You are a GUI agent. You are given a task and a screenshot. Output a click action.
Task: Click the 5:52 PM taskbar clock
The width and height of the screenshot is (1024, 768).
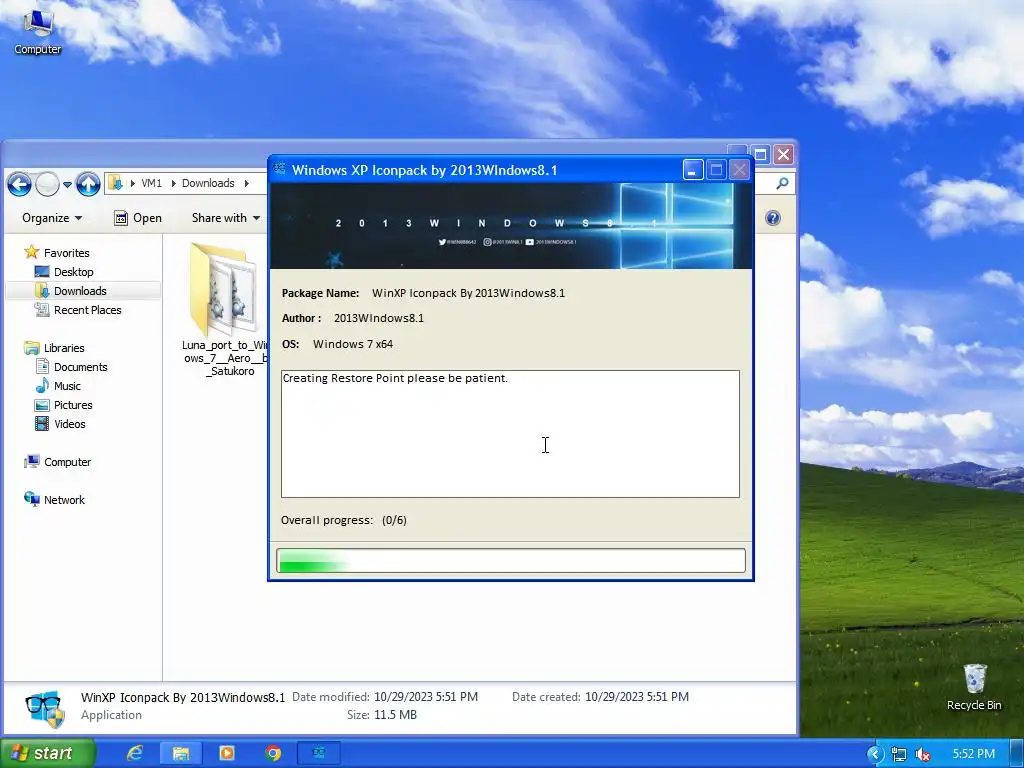pos(974,754)
